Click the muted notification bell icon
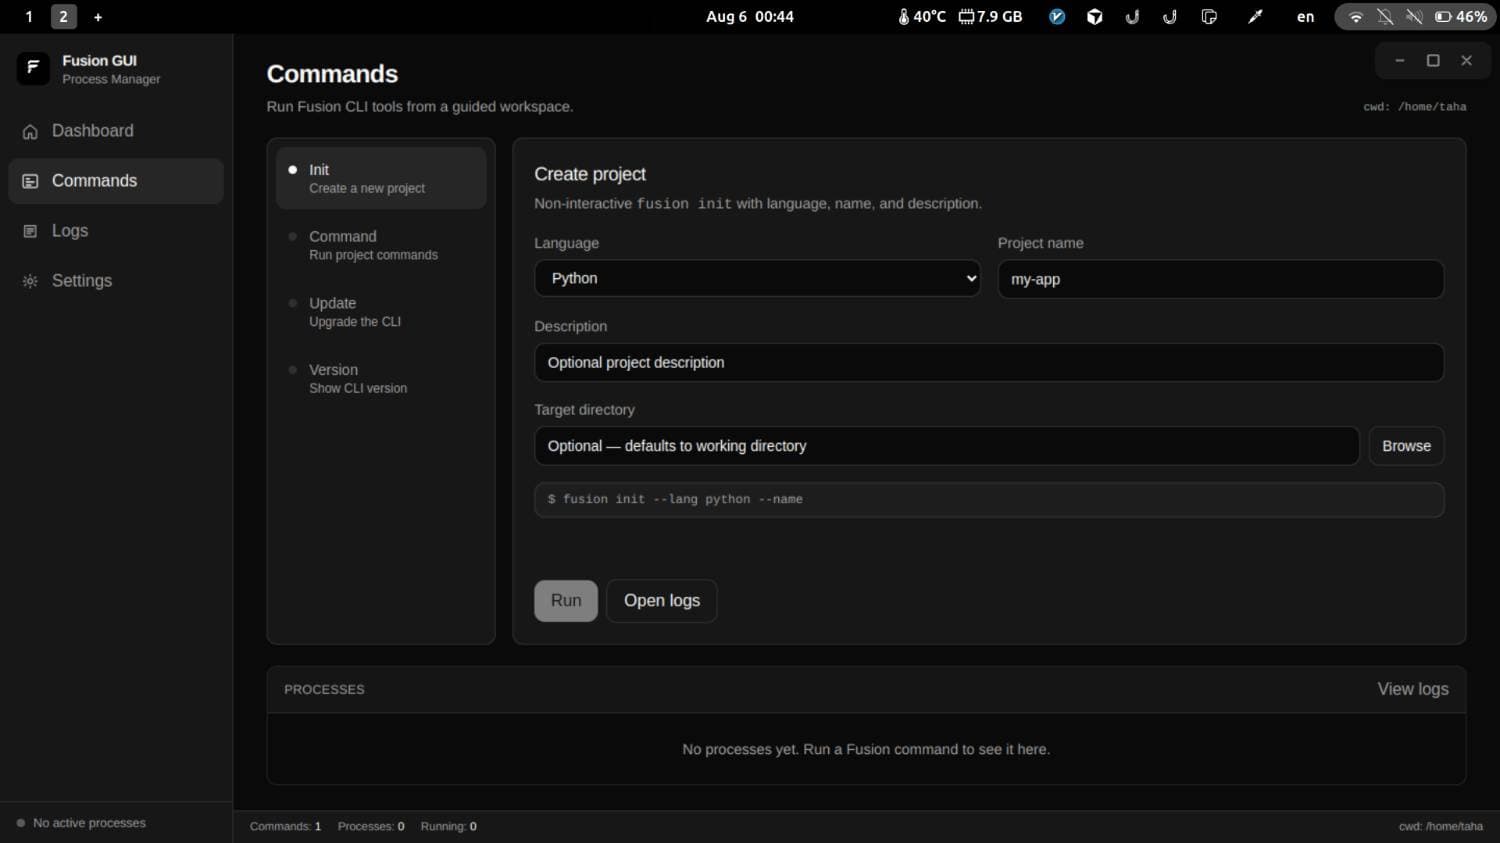The image size is (1500, 843). pos(1385,17)
